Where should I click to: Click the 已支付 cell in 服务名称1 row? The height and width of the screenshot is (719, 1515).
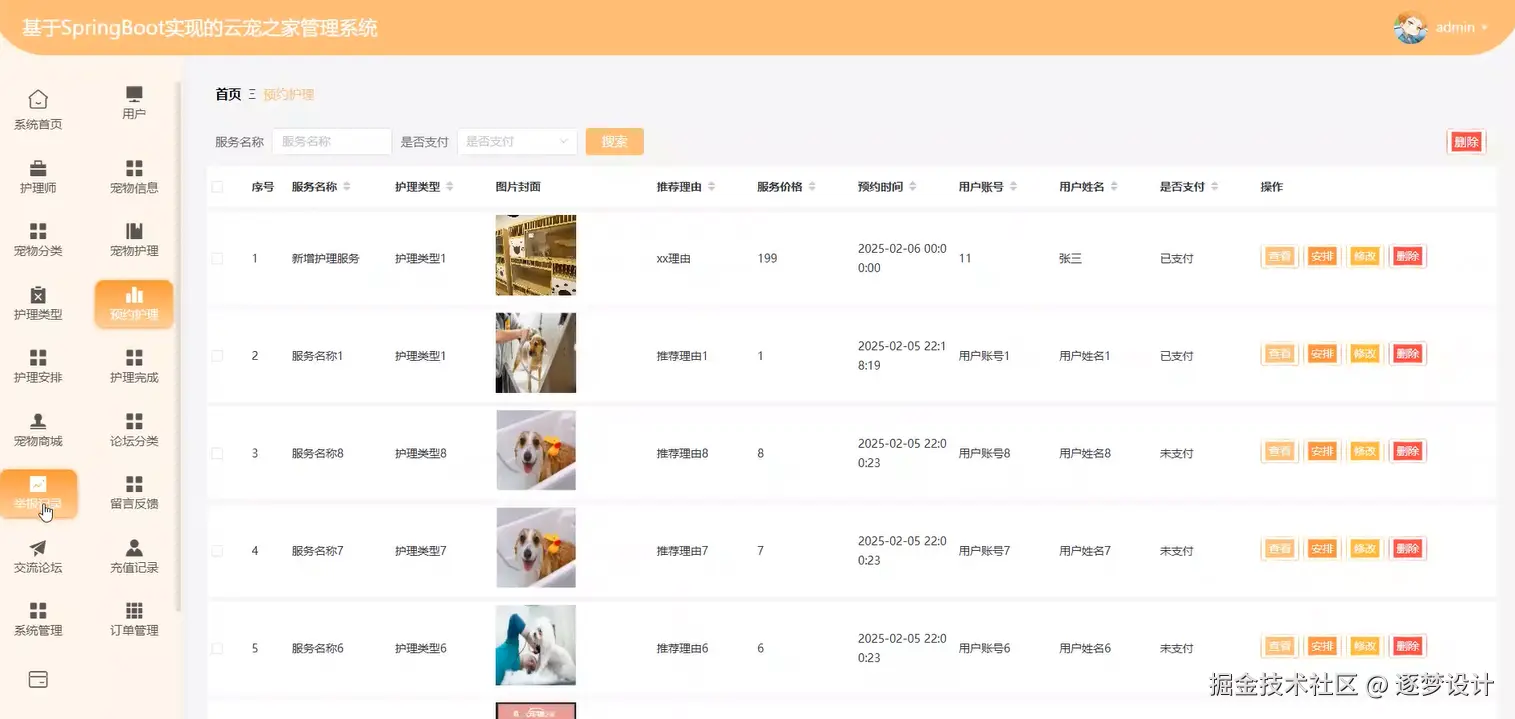tap(1177, 356)
